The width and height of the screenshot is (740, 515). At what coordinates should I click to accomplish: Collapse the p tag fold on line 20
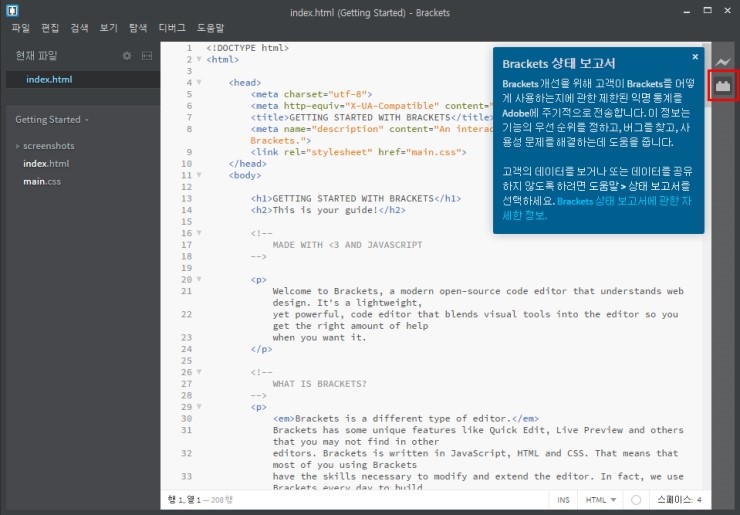[x=199, y=279]
